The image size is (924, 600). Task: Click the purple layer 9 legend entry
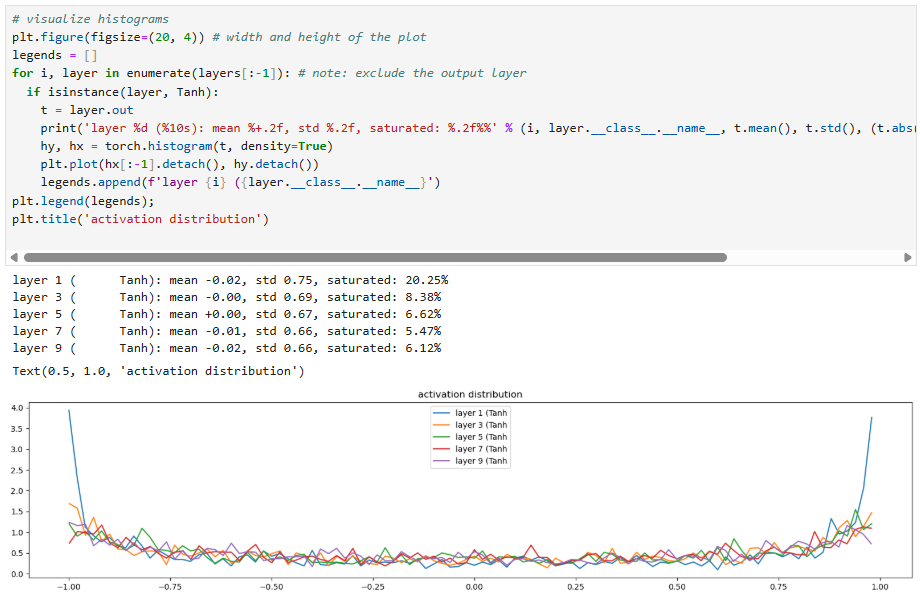pos(480,461)
